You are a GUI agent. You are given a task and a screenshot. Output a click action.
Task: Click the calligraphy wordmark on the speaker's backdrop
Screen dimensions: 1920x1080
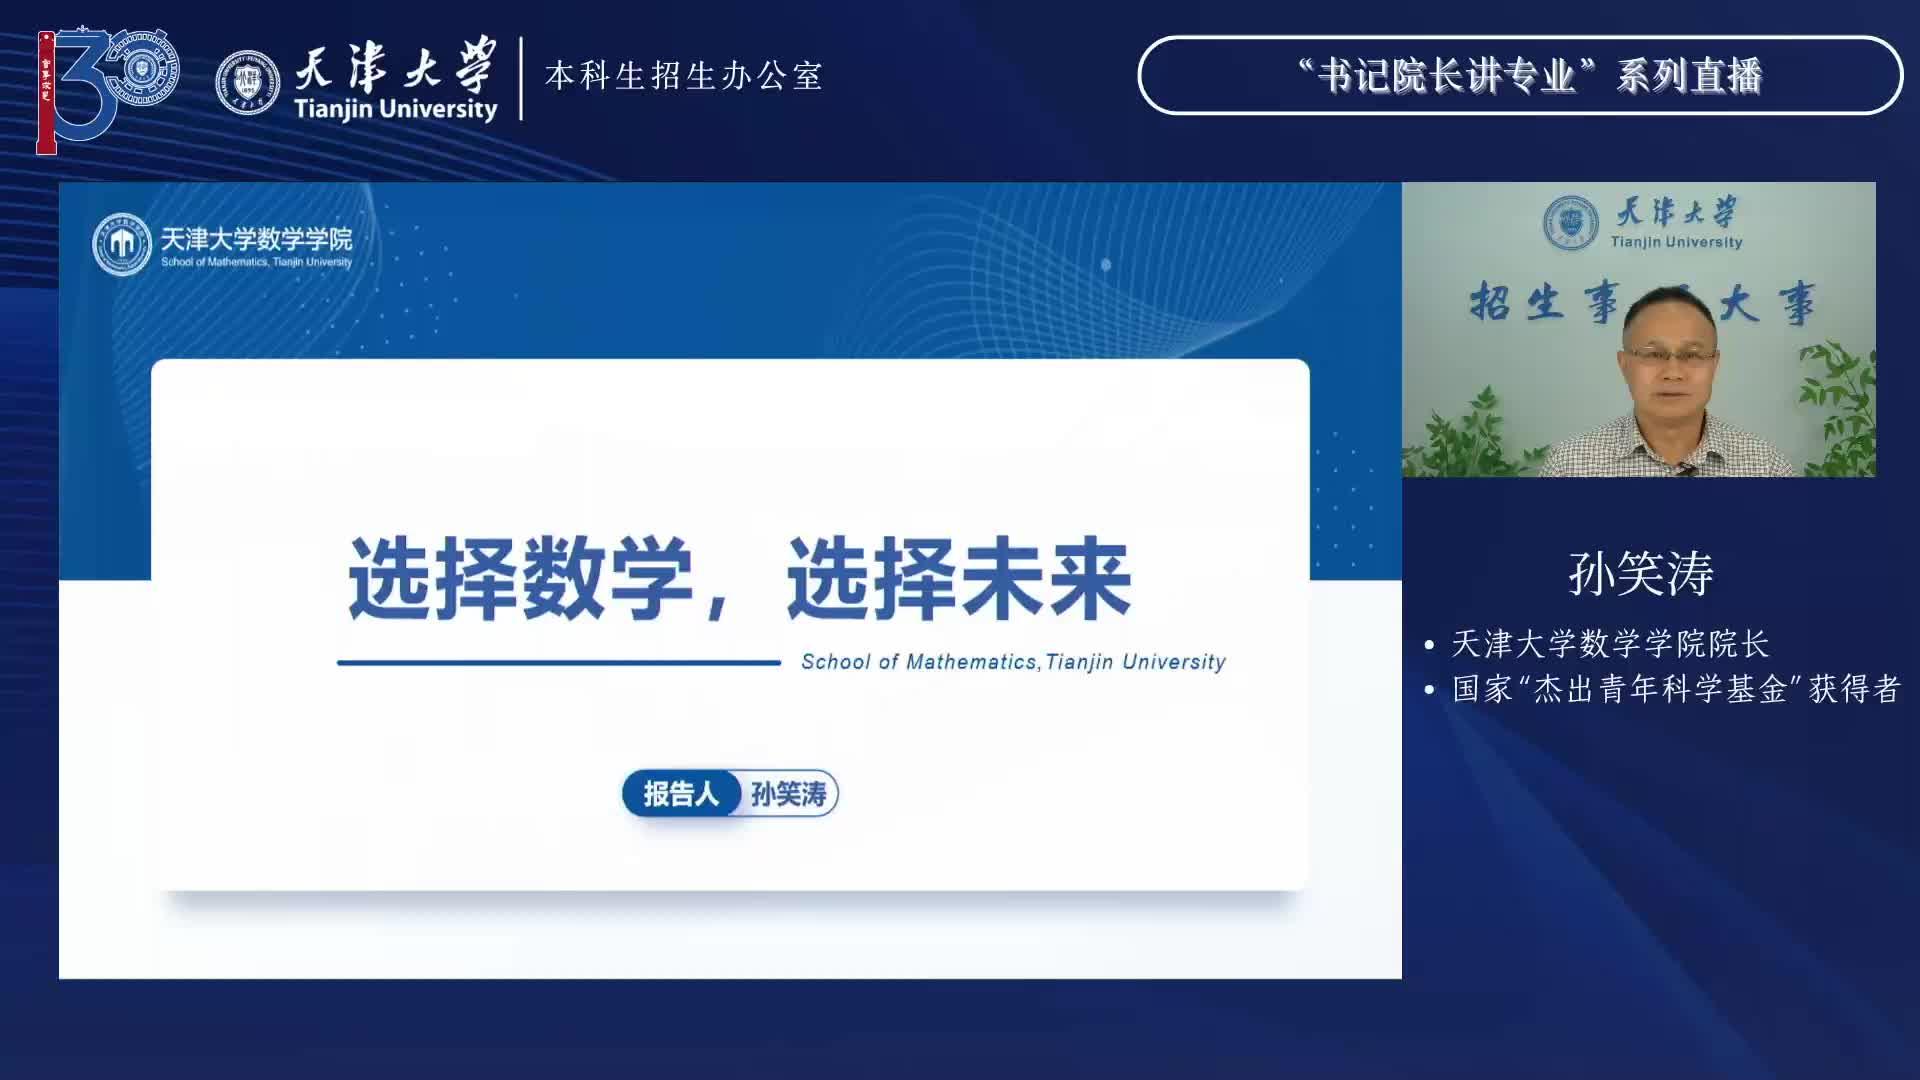[1676, 213]
